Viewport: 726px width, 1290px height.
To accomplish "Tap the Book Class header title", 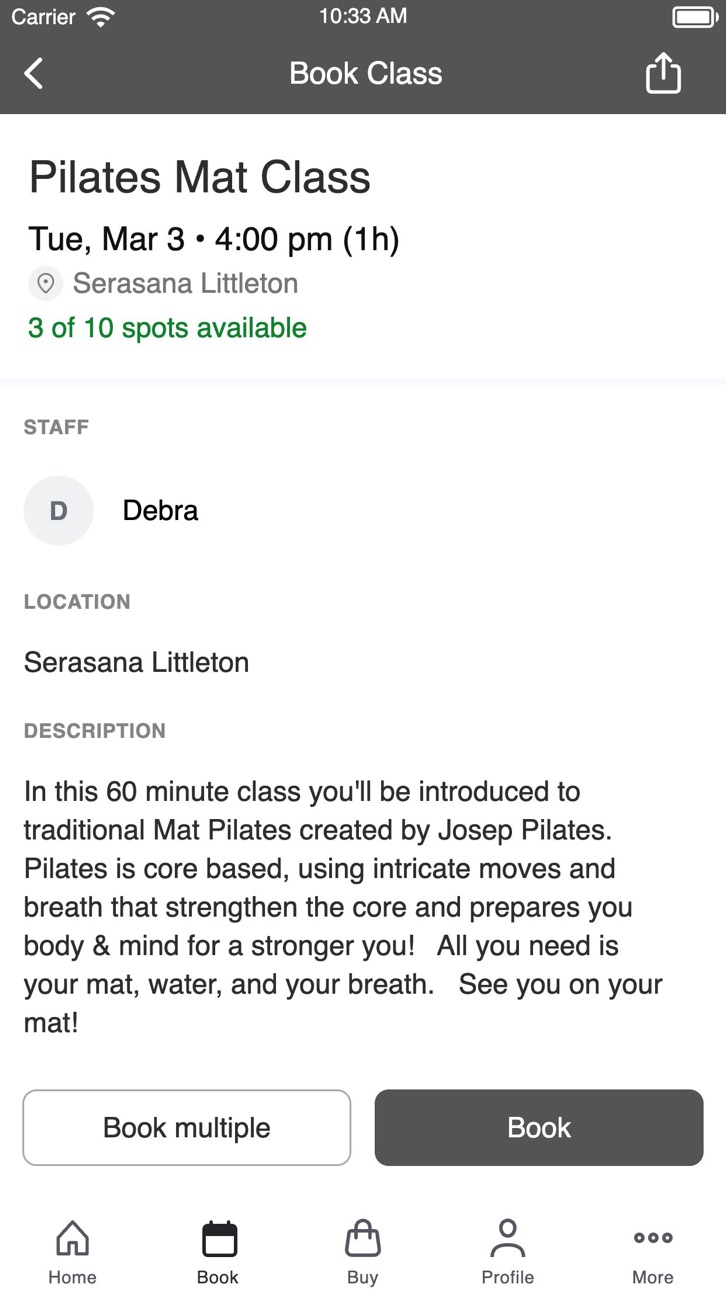I will [366, 73].
